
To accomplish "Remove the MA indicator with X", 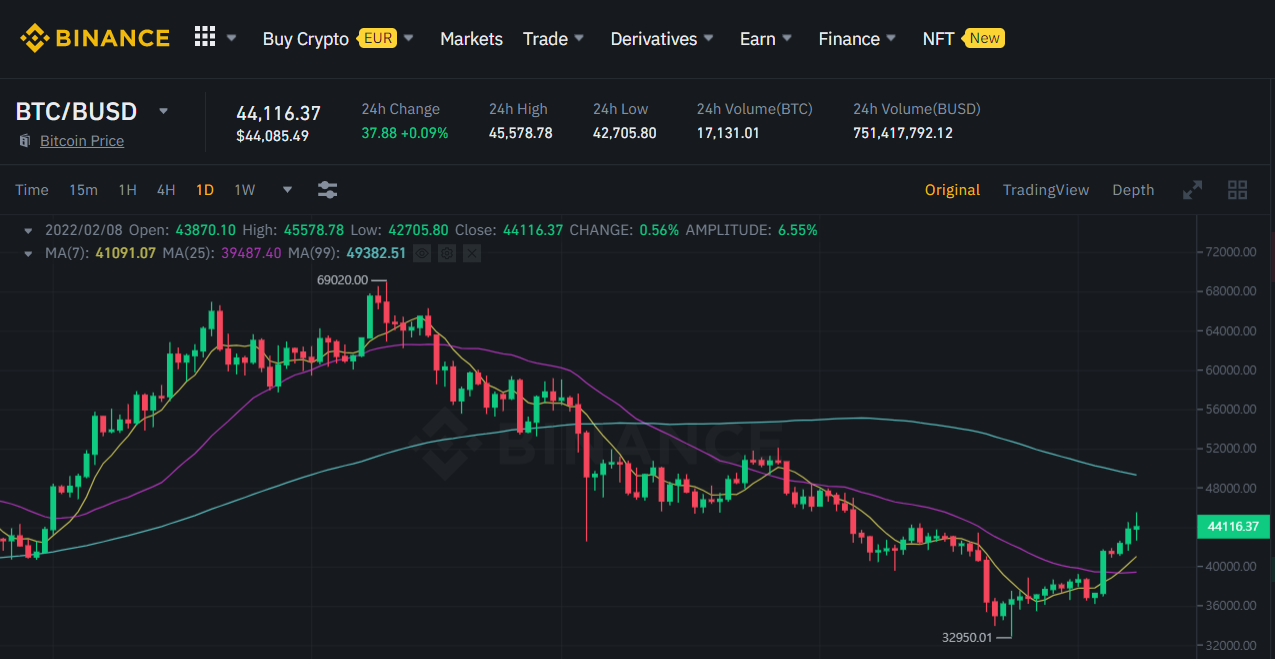I will (472, 254).
